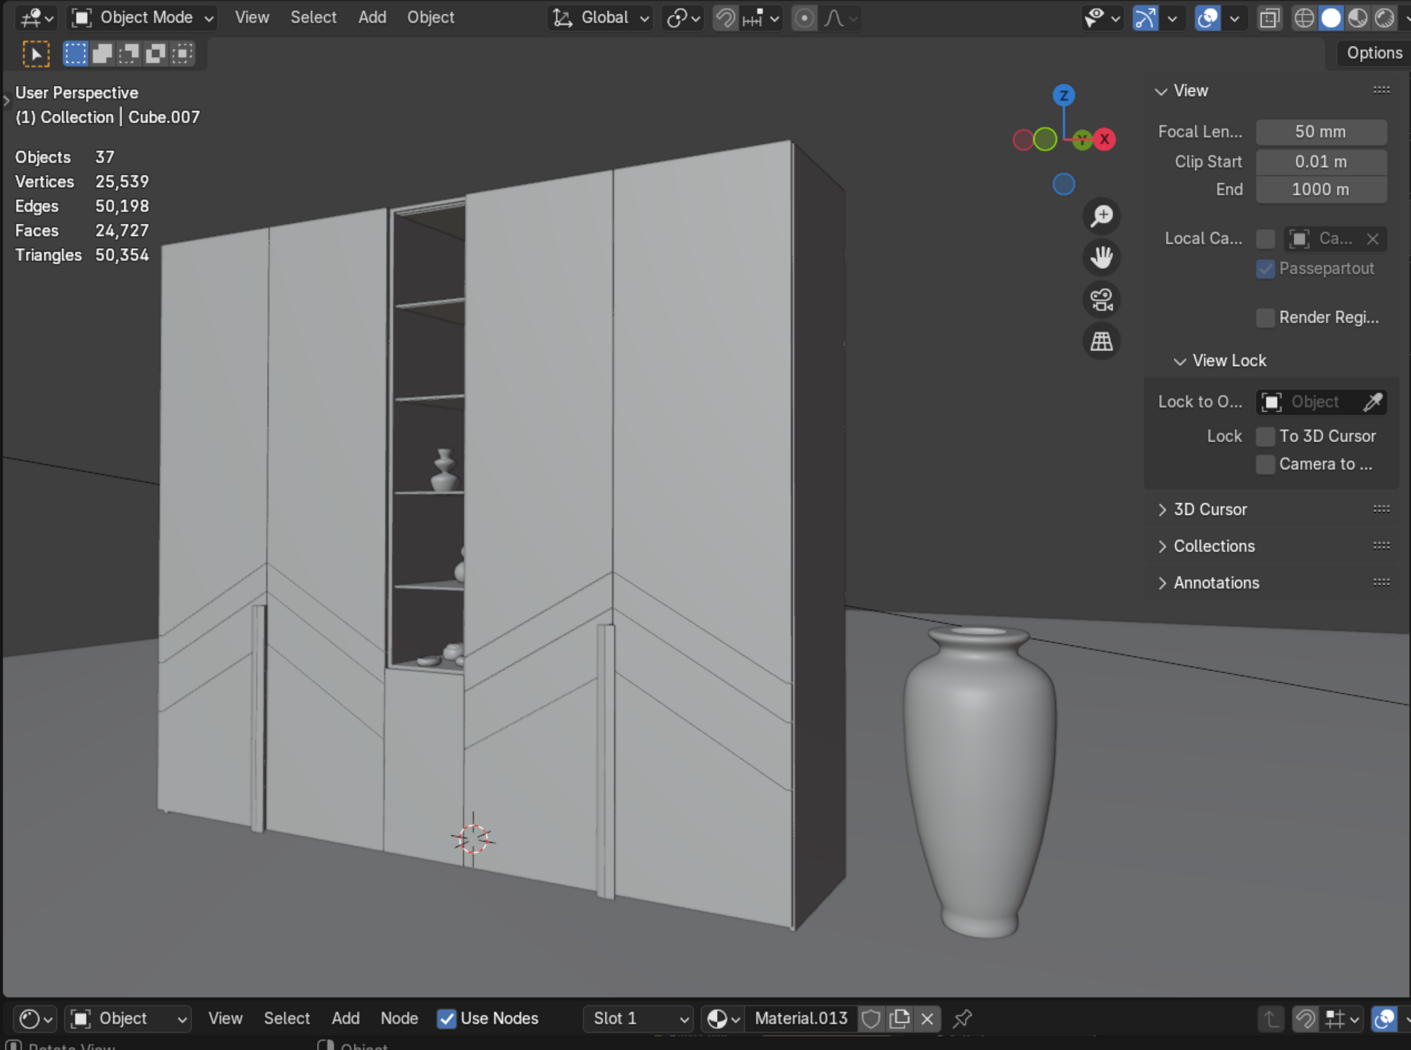The width and height of the screenshot is (1411, 1050).
Task: Clear the Local Camera field with X
Action: [x=1373, y=239]
